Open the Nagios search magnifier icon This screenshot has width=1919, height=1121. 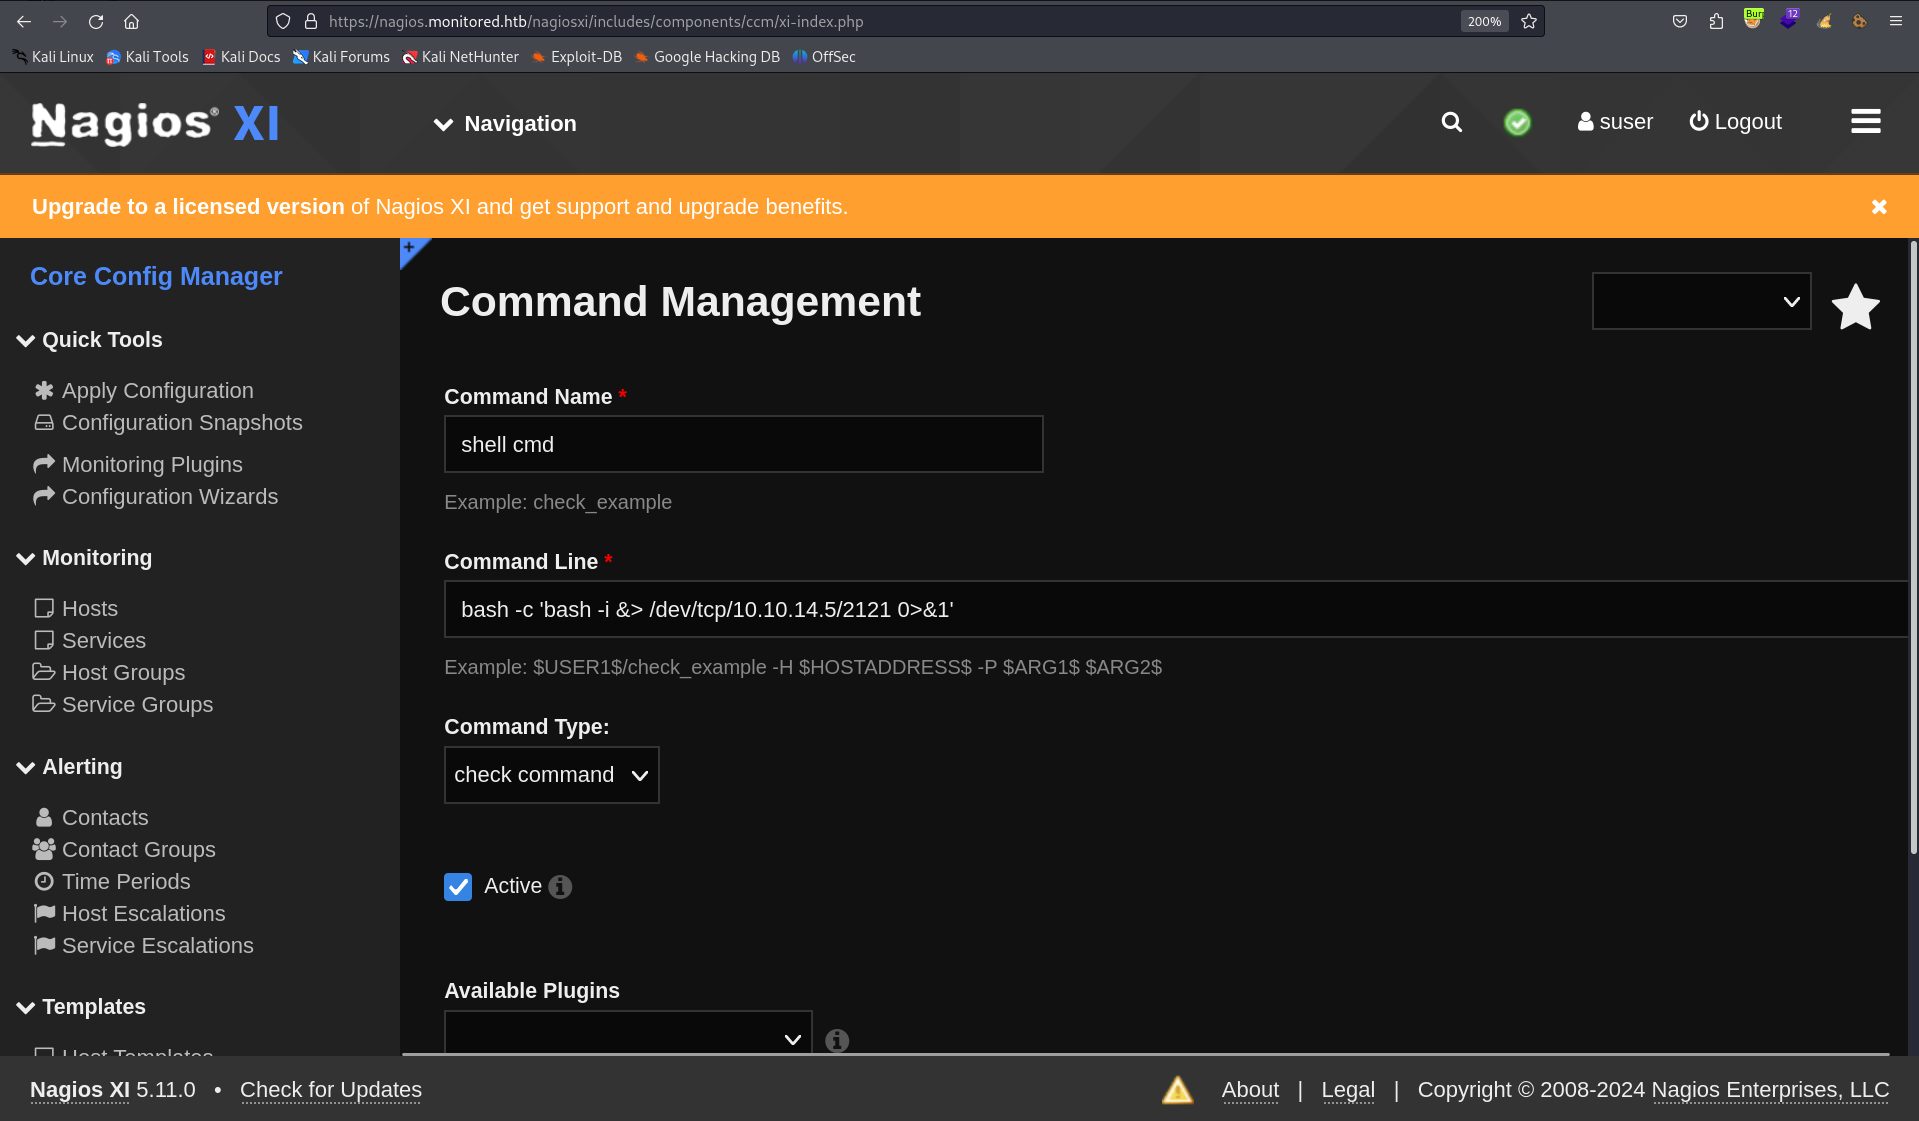pyautogui.click(x=1452, y=122)
